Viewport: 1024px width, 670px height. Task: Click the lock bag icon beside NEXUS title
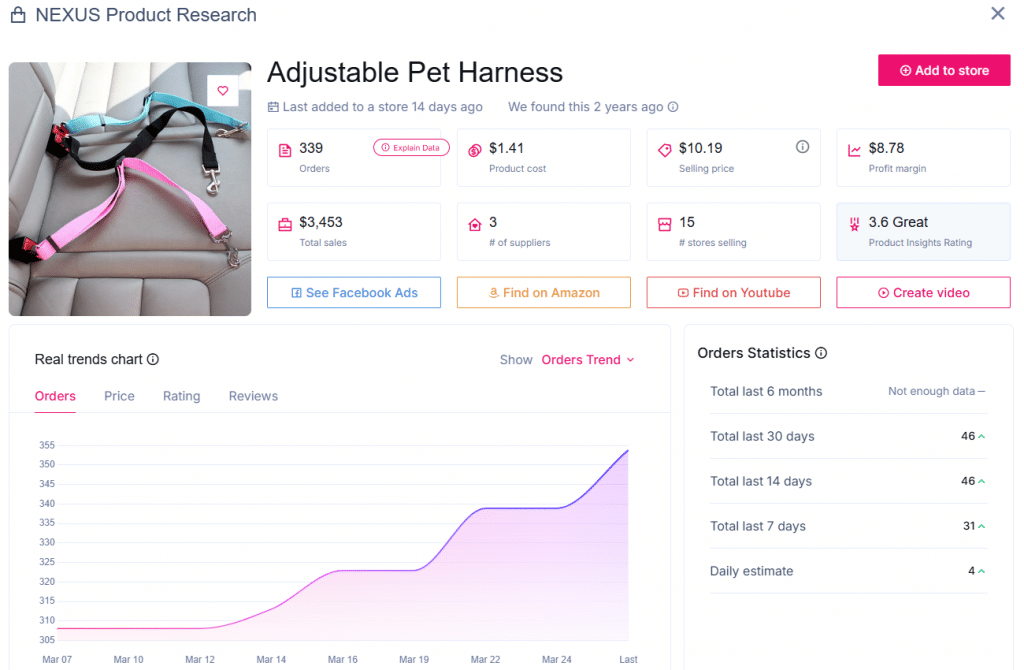pyautogui.click(x=18, y=15)
